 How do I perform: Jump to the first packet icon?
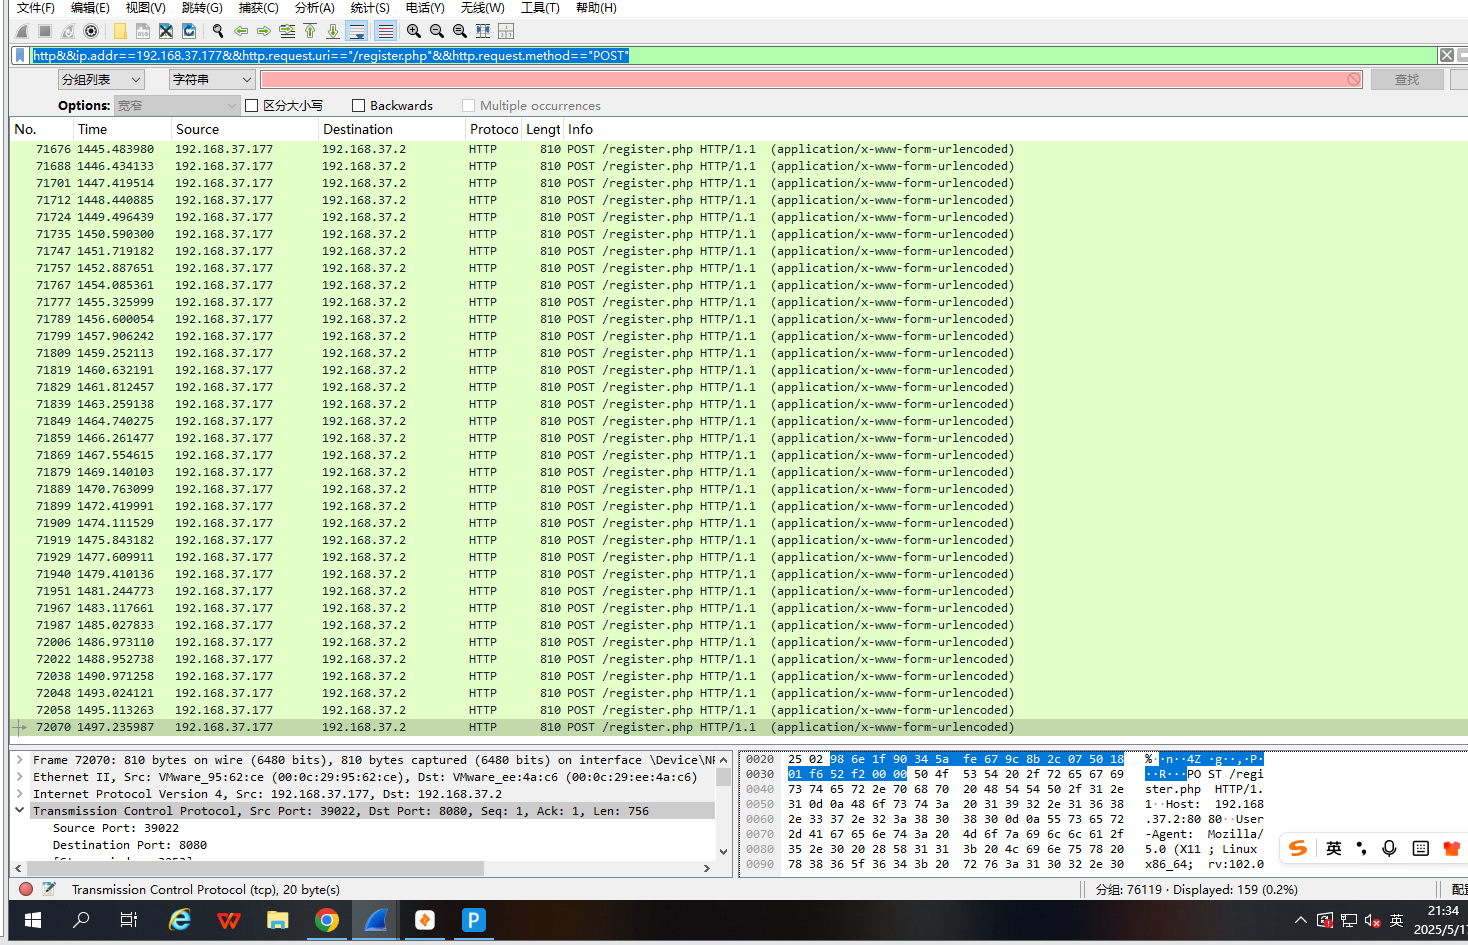point(310,31)
